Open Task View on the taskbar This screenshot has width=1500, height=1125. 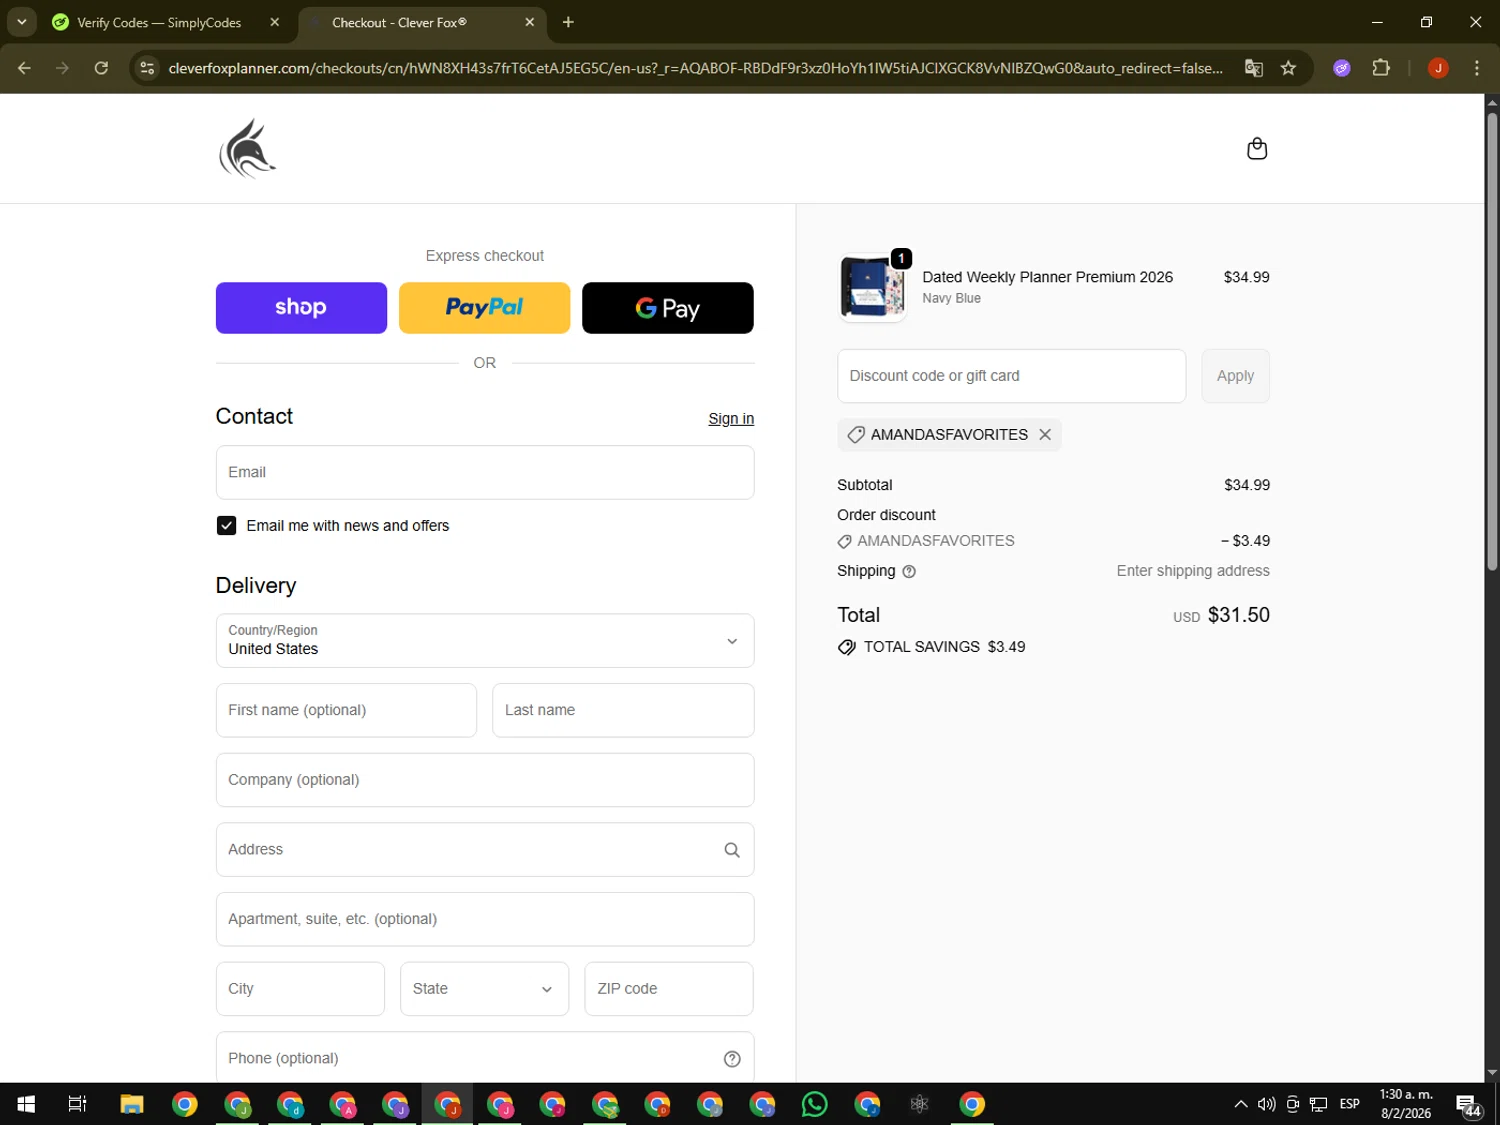(x=77, y=1104)
